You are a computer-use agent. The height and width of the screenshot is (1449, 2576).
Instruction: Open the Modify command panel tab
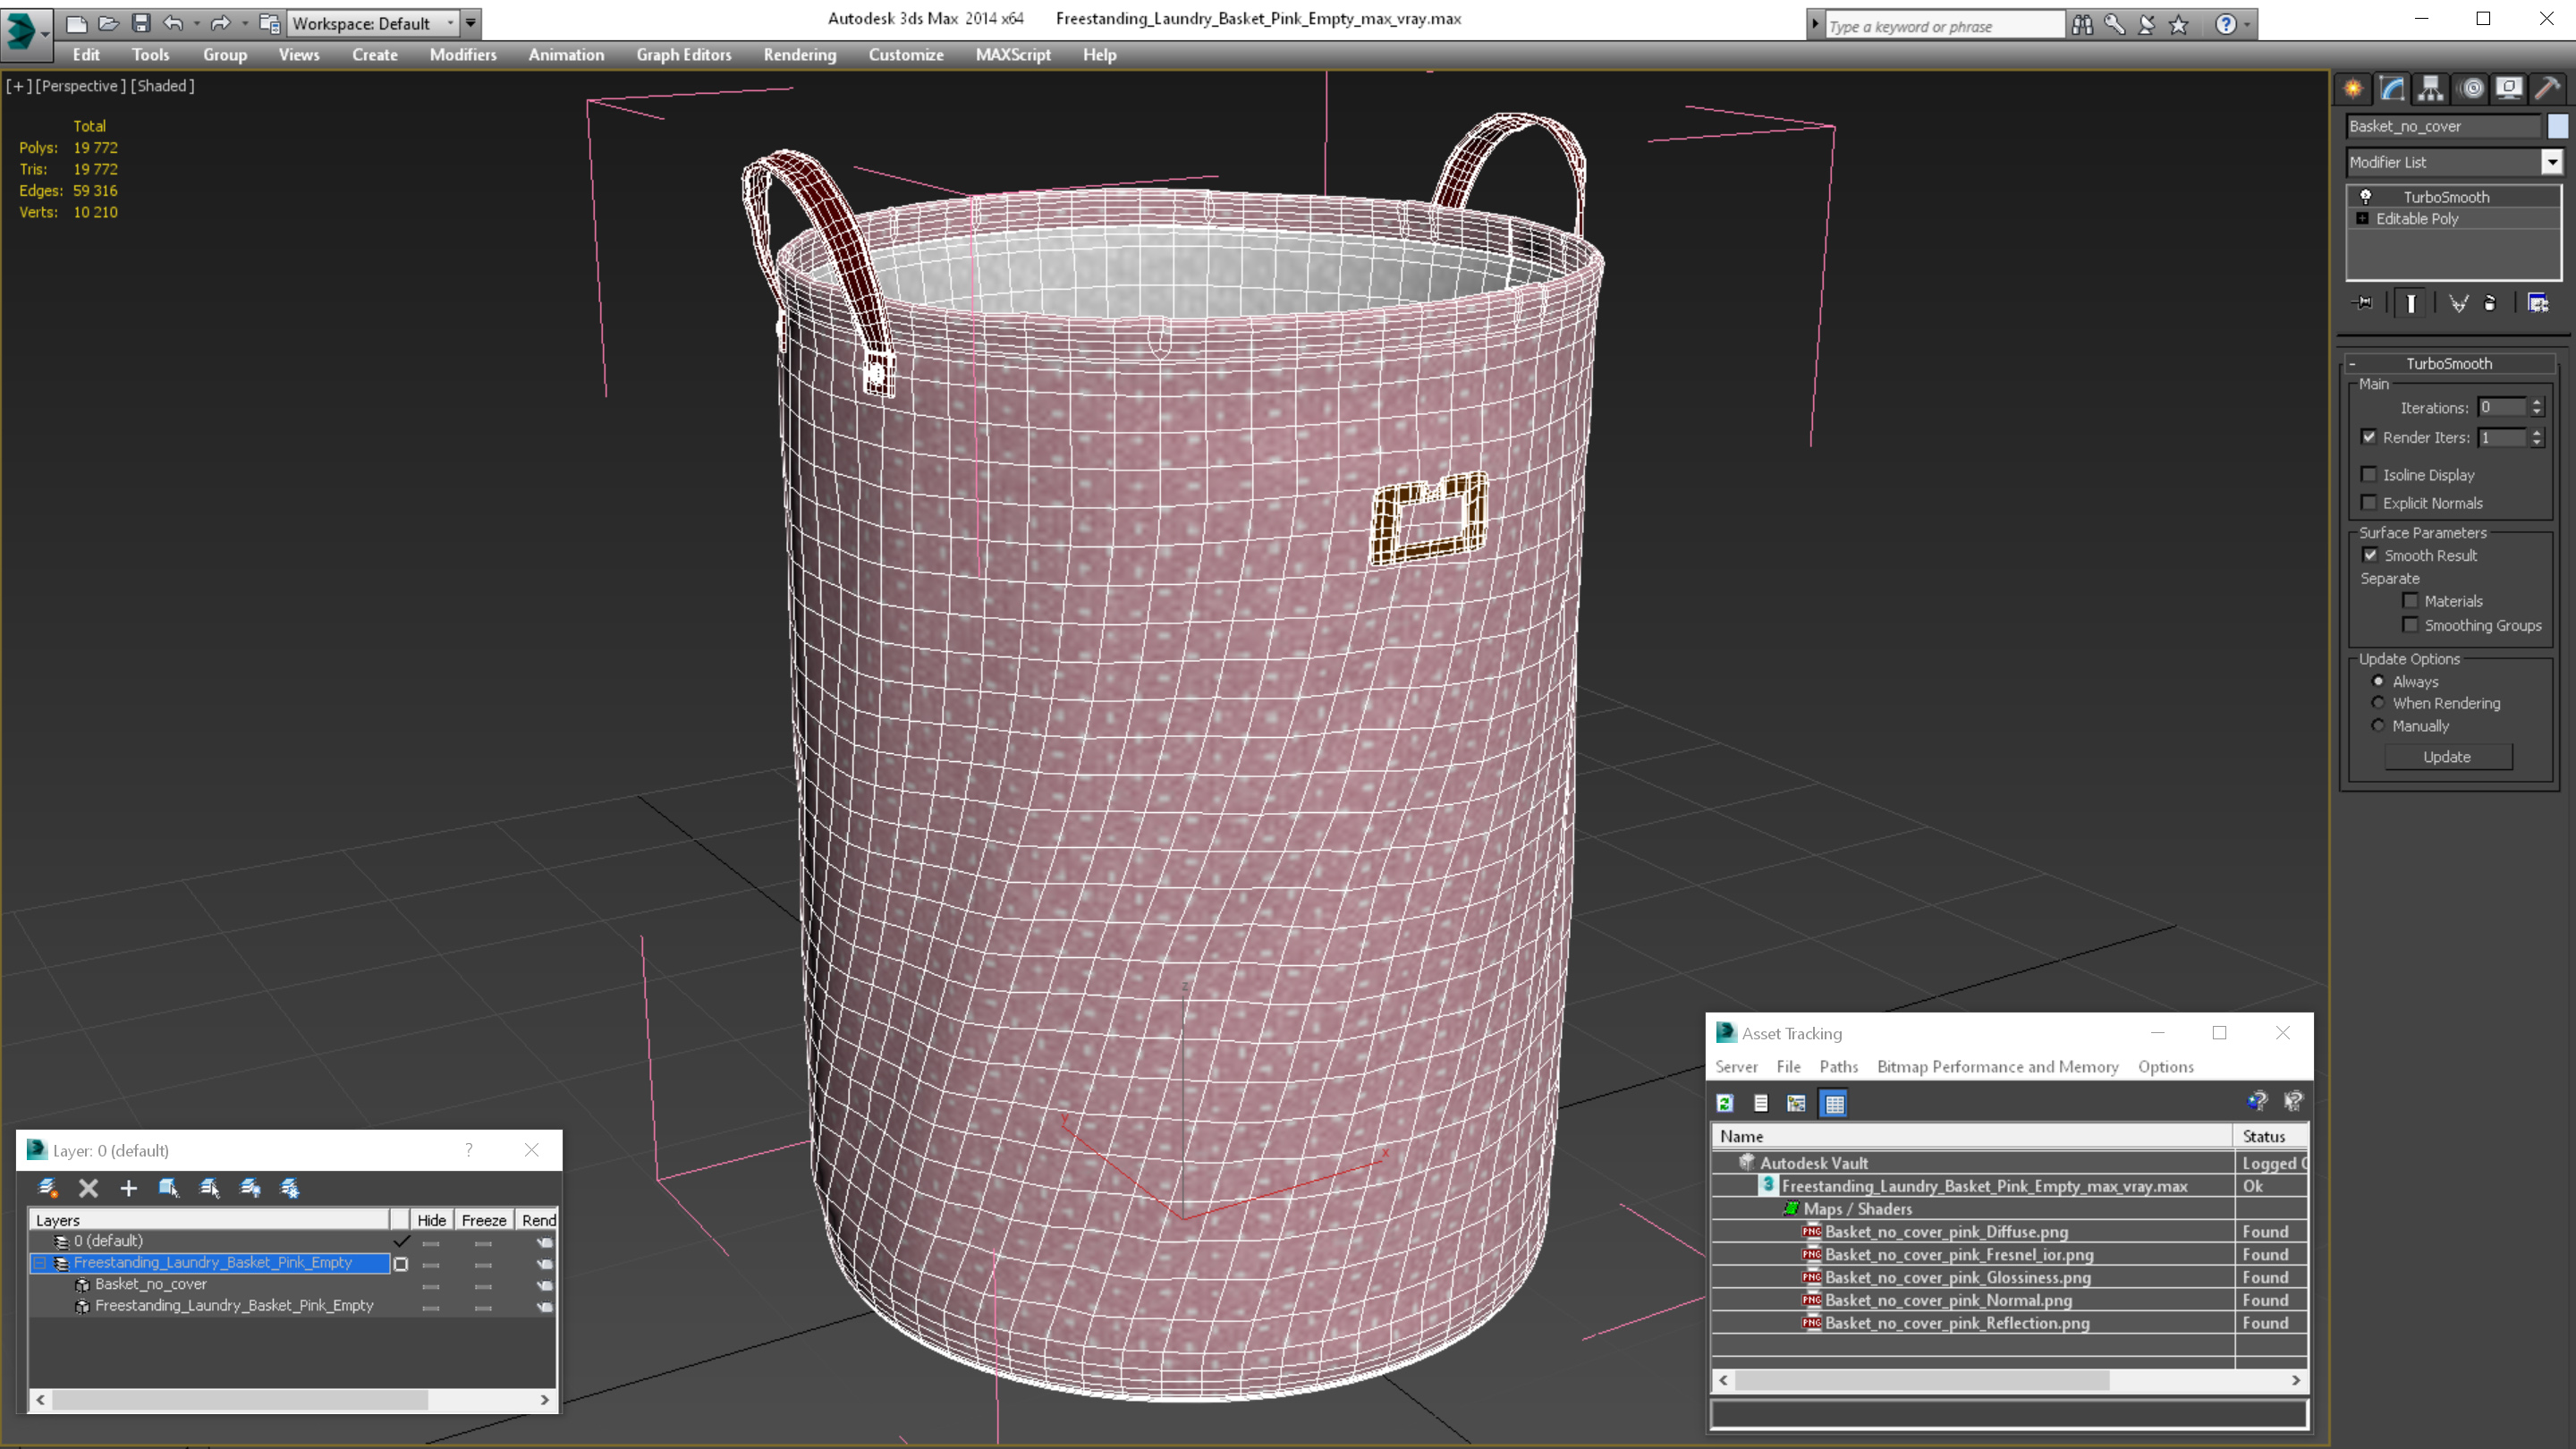2392,89
